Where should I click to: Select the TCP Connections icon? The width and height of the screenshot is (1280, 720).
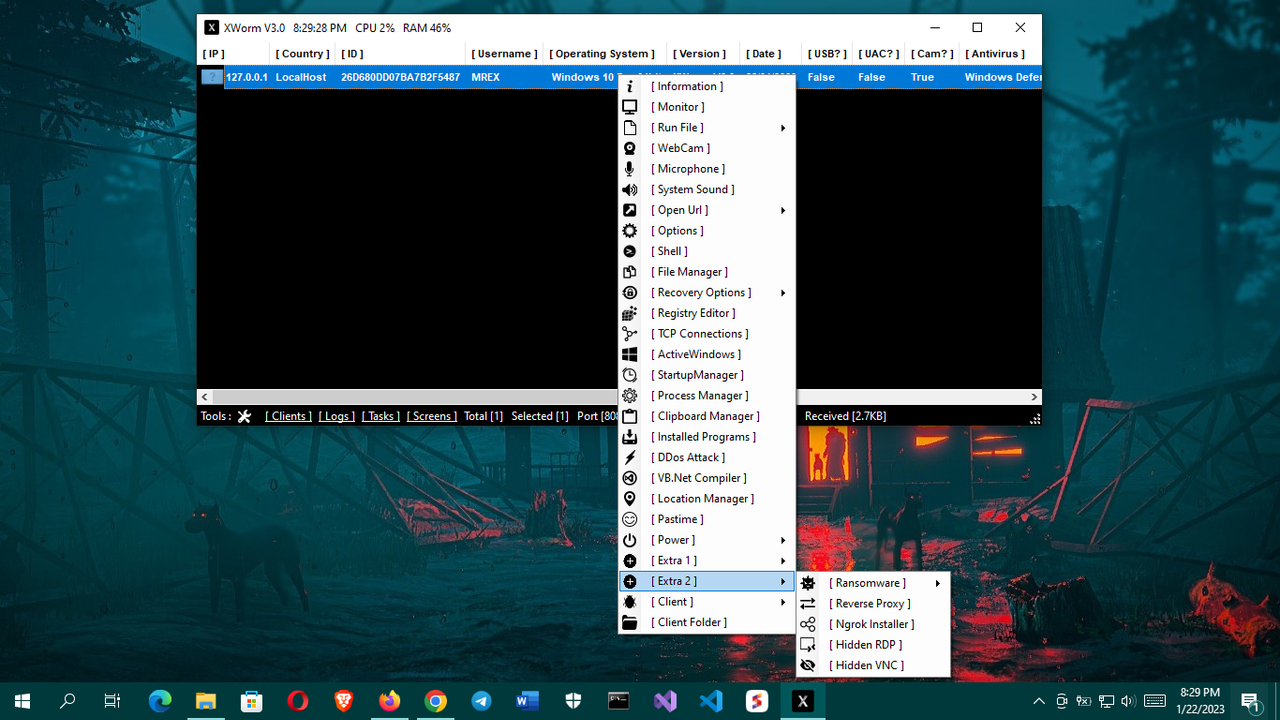click(629, 333)
